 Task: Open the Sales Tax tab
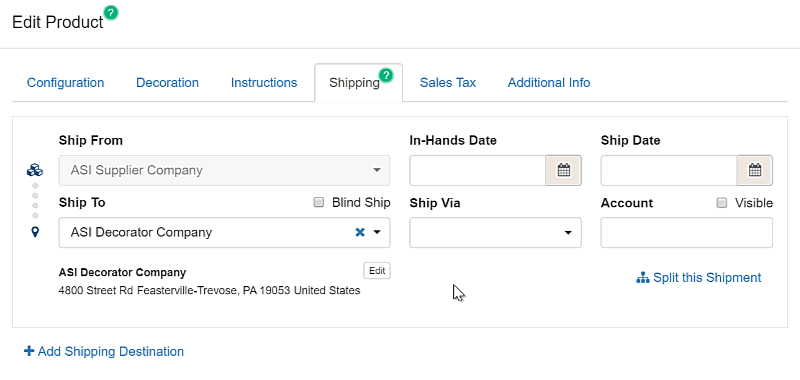448,83
